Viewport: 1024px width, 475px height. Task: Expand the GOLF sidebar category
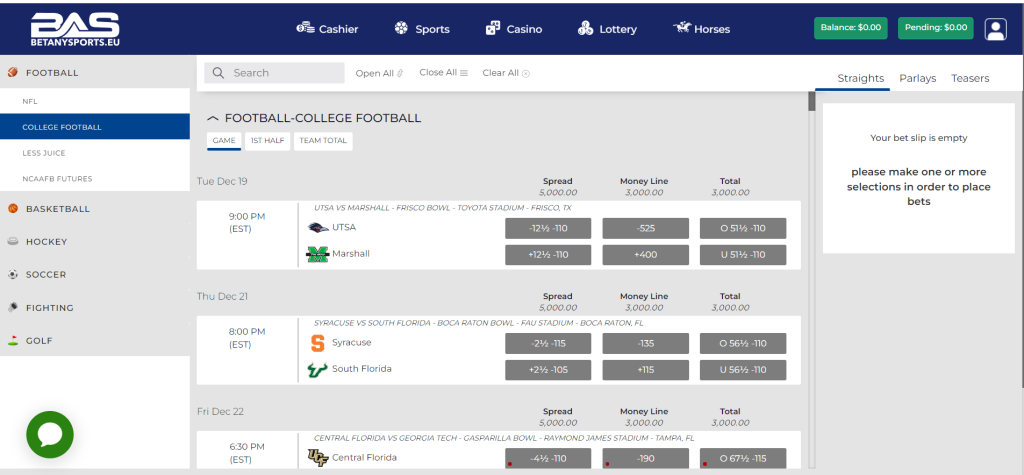point(95,340)
